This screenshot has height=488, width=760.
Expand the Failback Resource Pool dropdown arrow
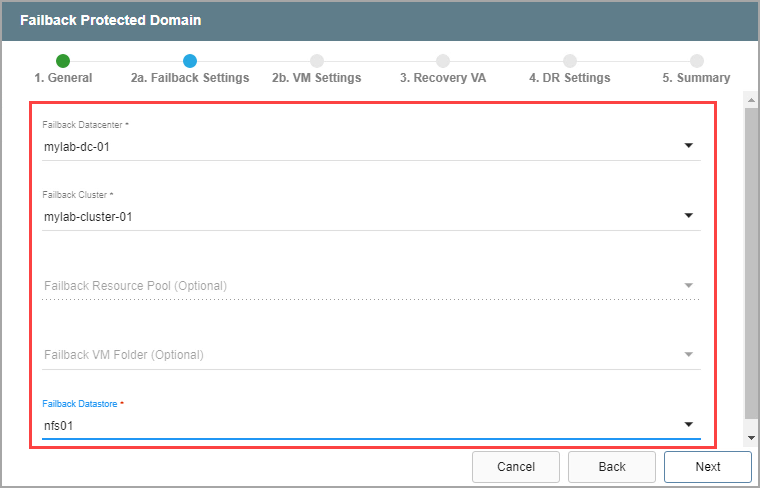click(x=688, y=286)
